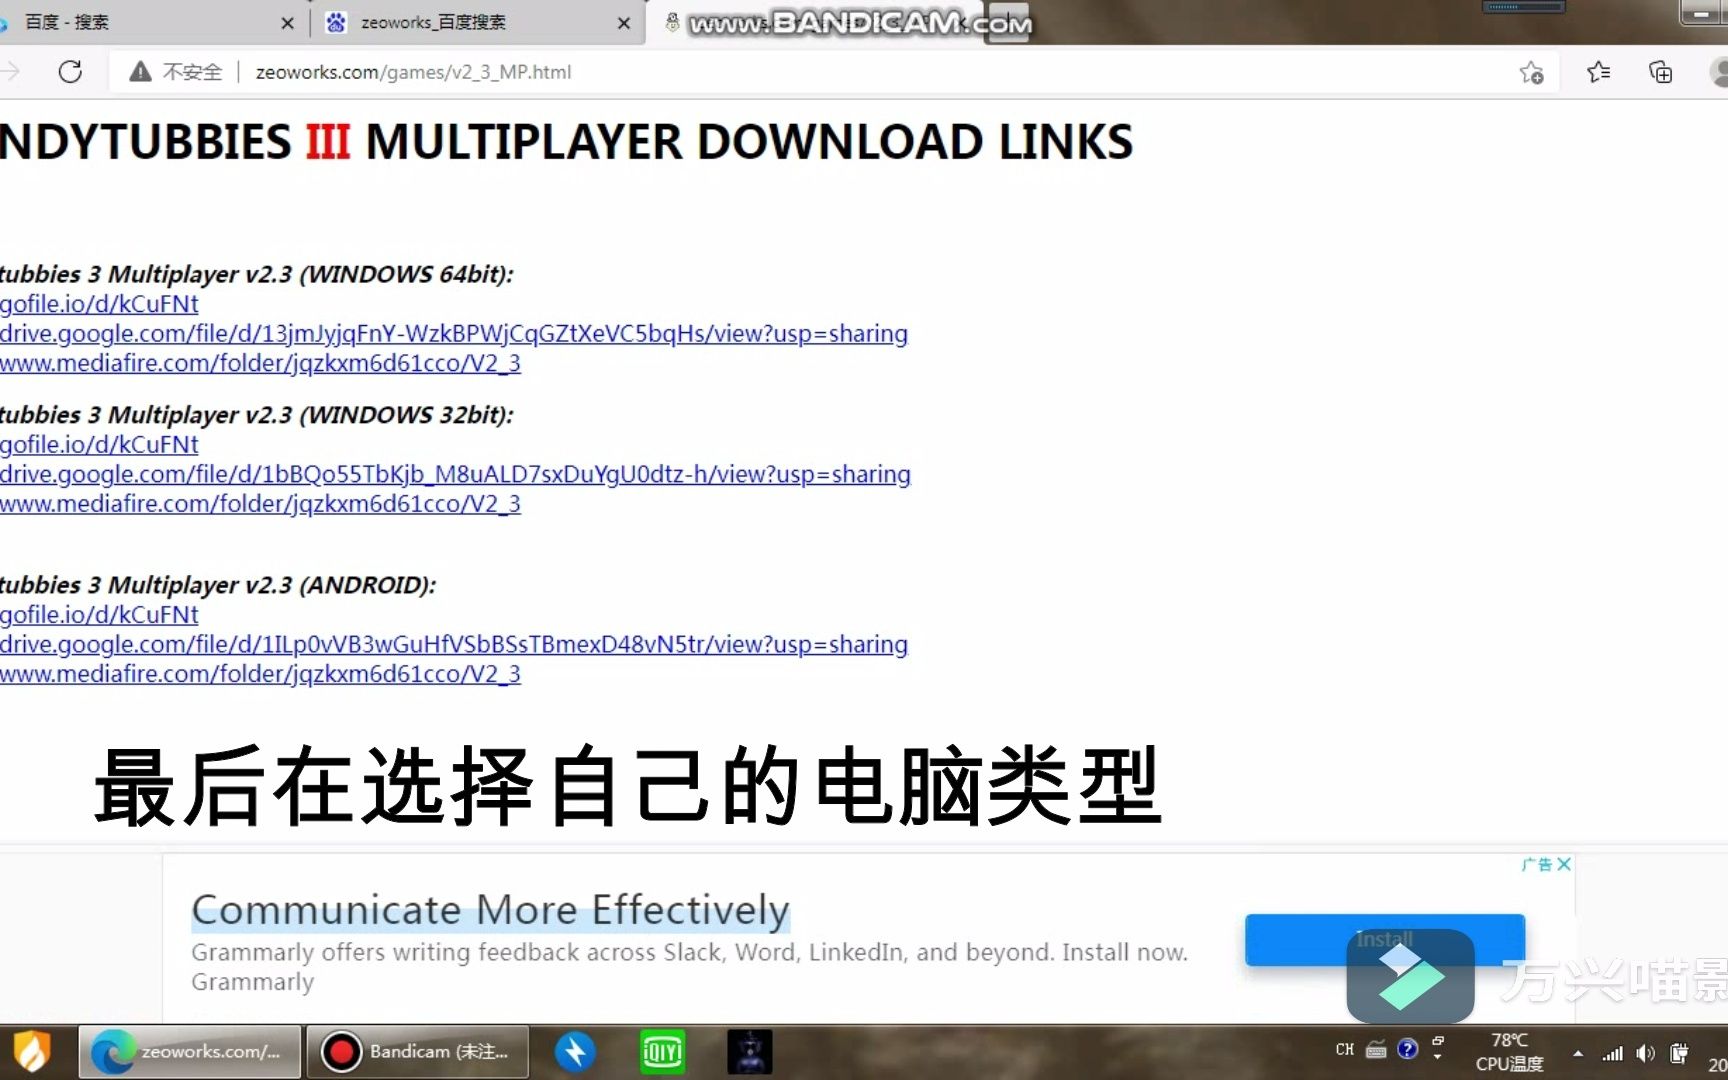The height and width of the screenshot is (1080, 1728).
Task: Add page to favorites star icon
Action: coord(1531,72)
